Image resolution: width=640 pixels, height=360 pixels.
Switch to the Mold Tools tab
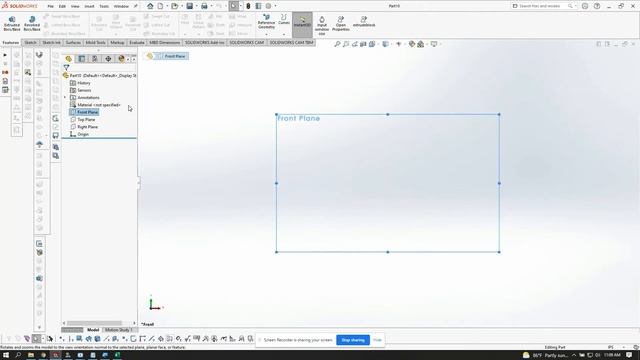96,42
